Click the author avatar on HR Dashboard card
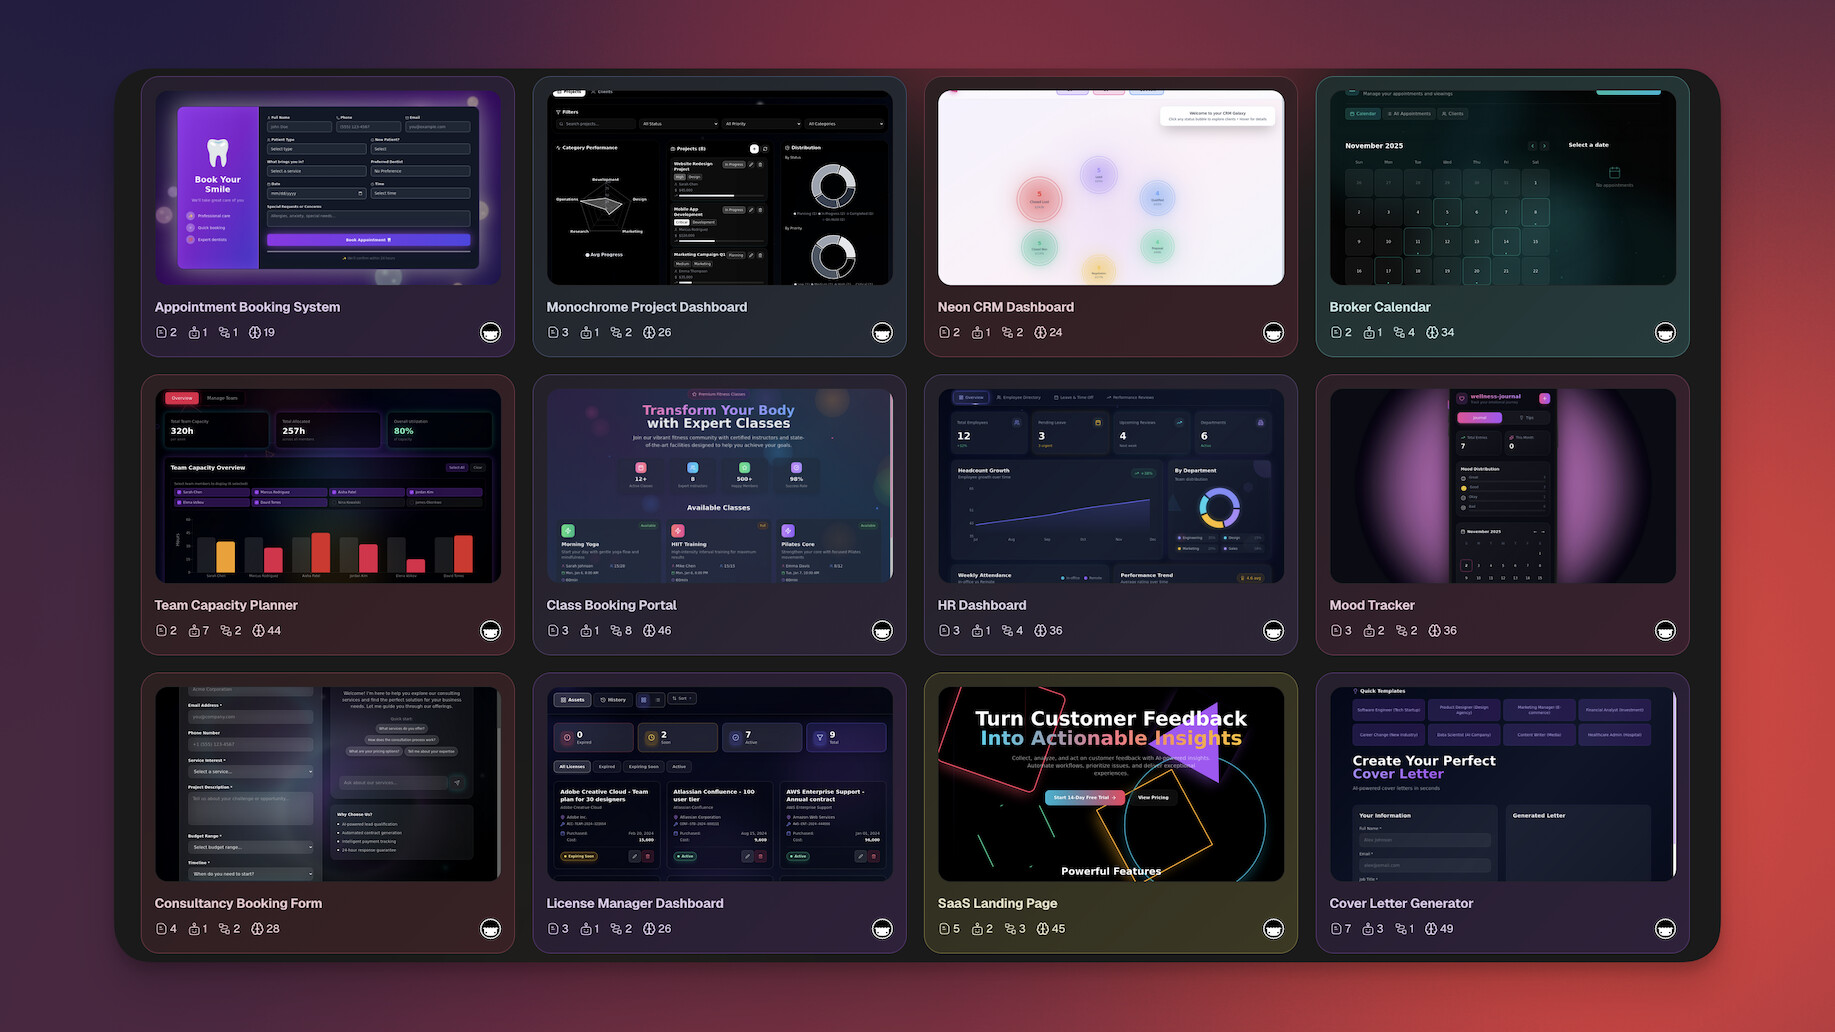Image resolution: width=1835 pixels, height=1032 pixels. (x=1273, y=631)
